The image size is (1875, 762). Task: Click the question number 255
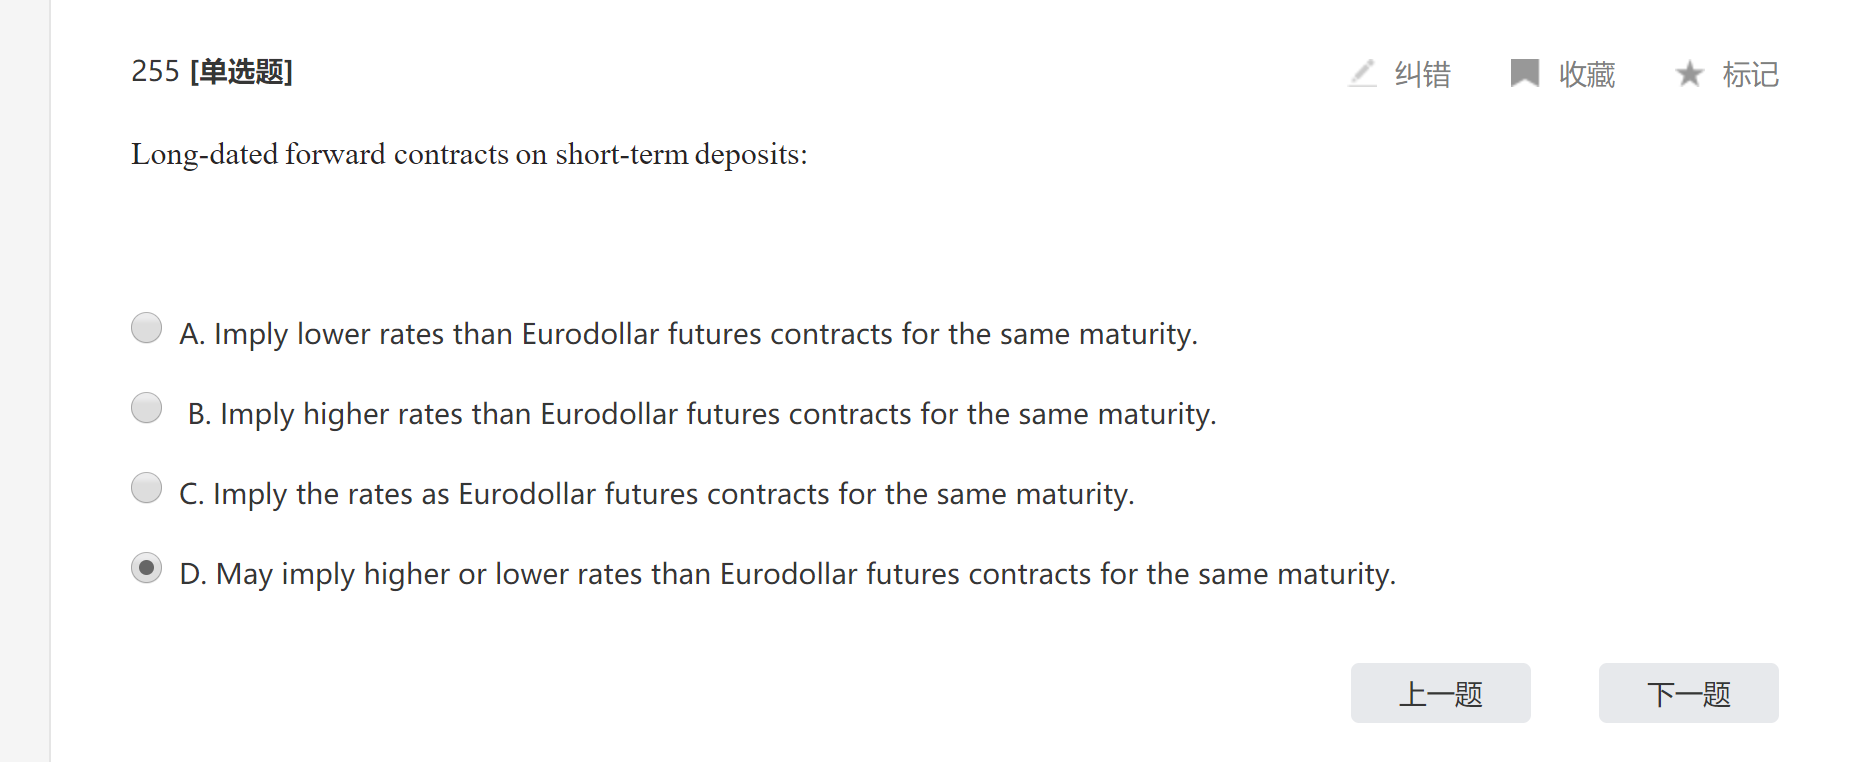pyautogui.click(x=155, y=72)
